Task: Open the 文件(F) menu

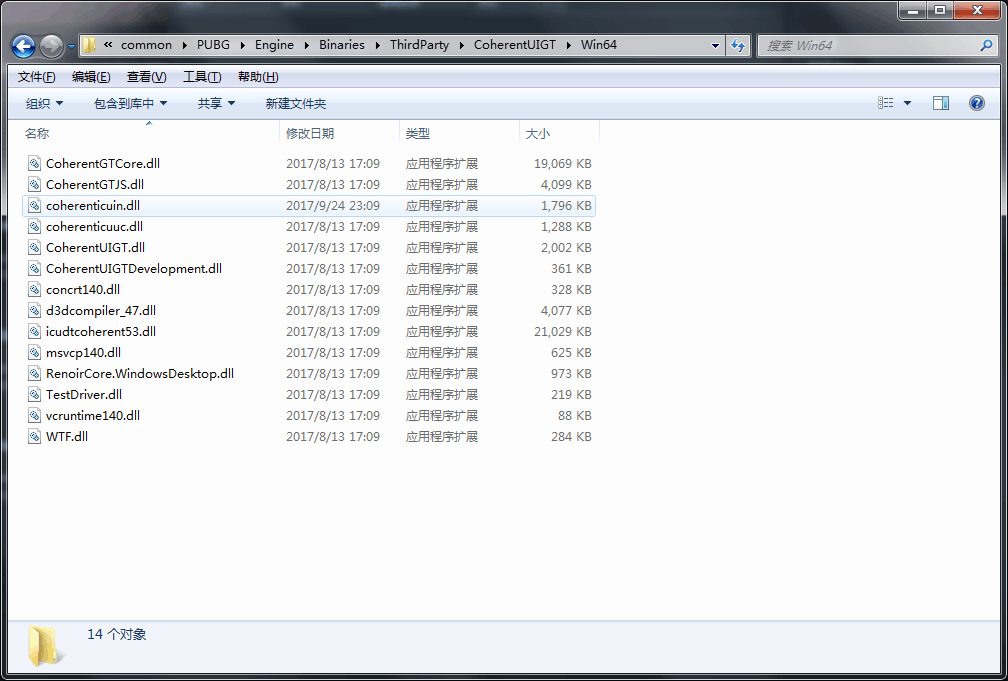Action: coord(37,77)
